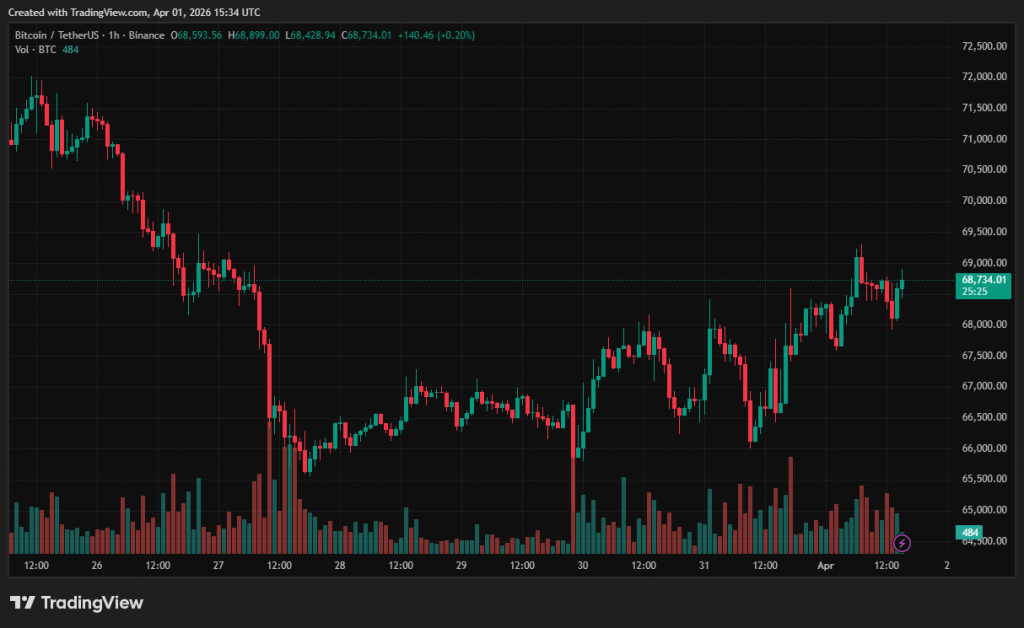Click the TradingView logo icon
Viewport: 1024px width, 628px height.
point(23,602)
